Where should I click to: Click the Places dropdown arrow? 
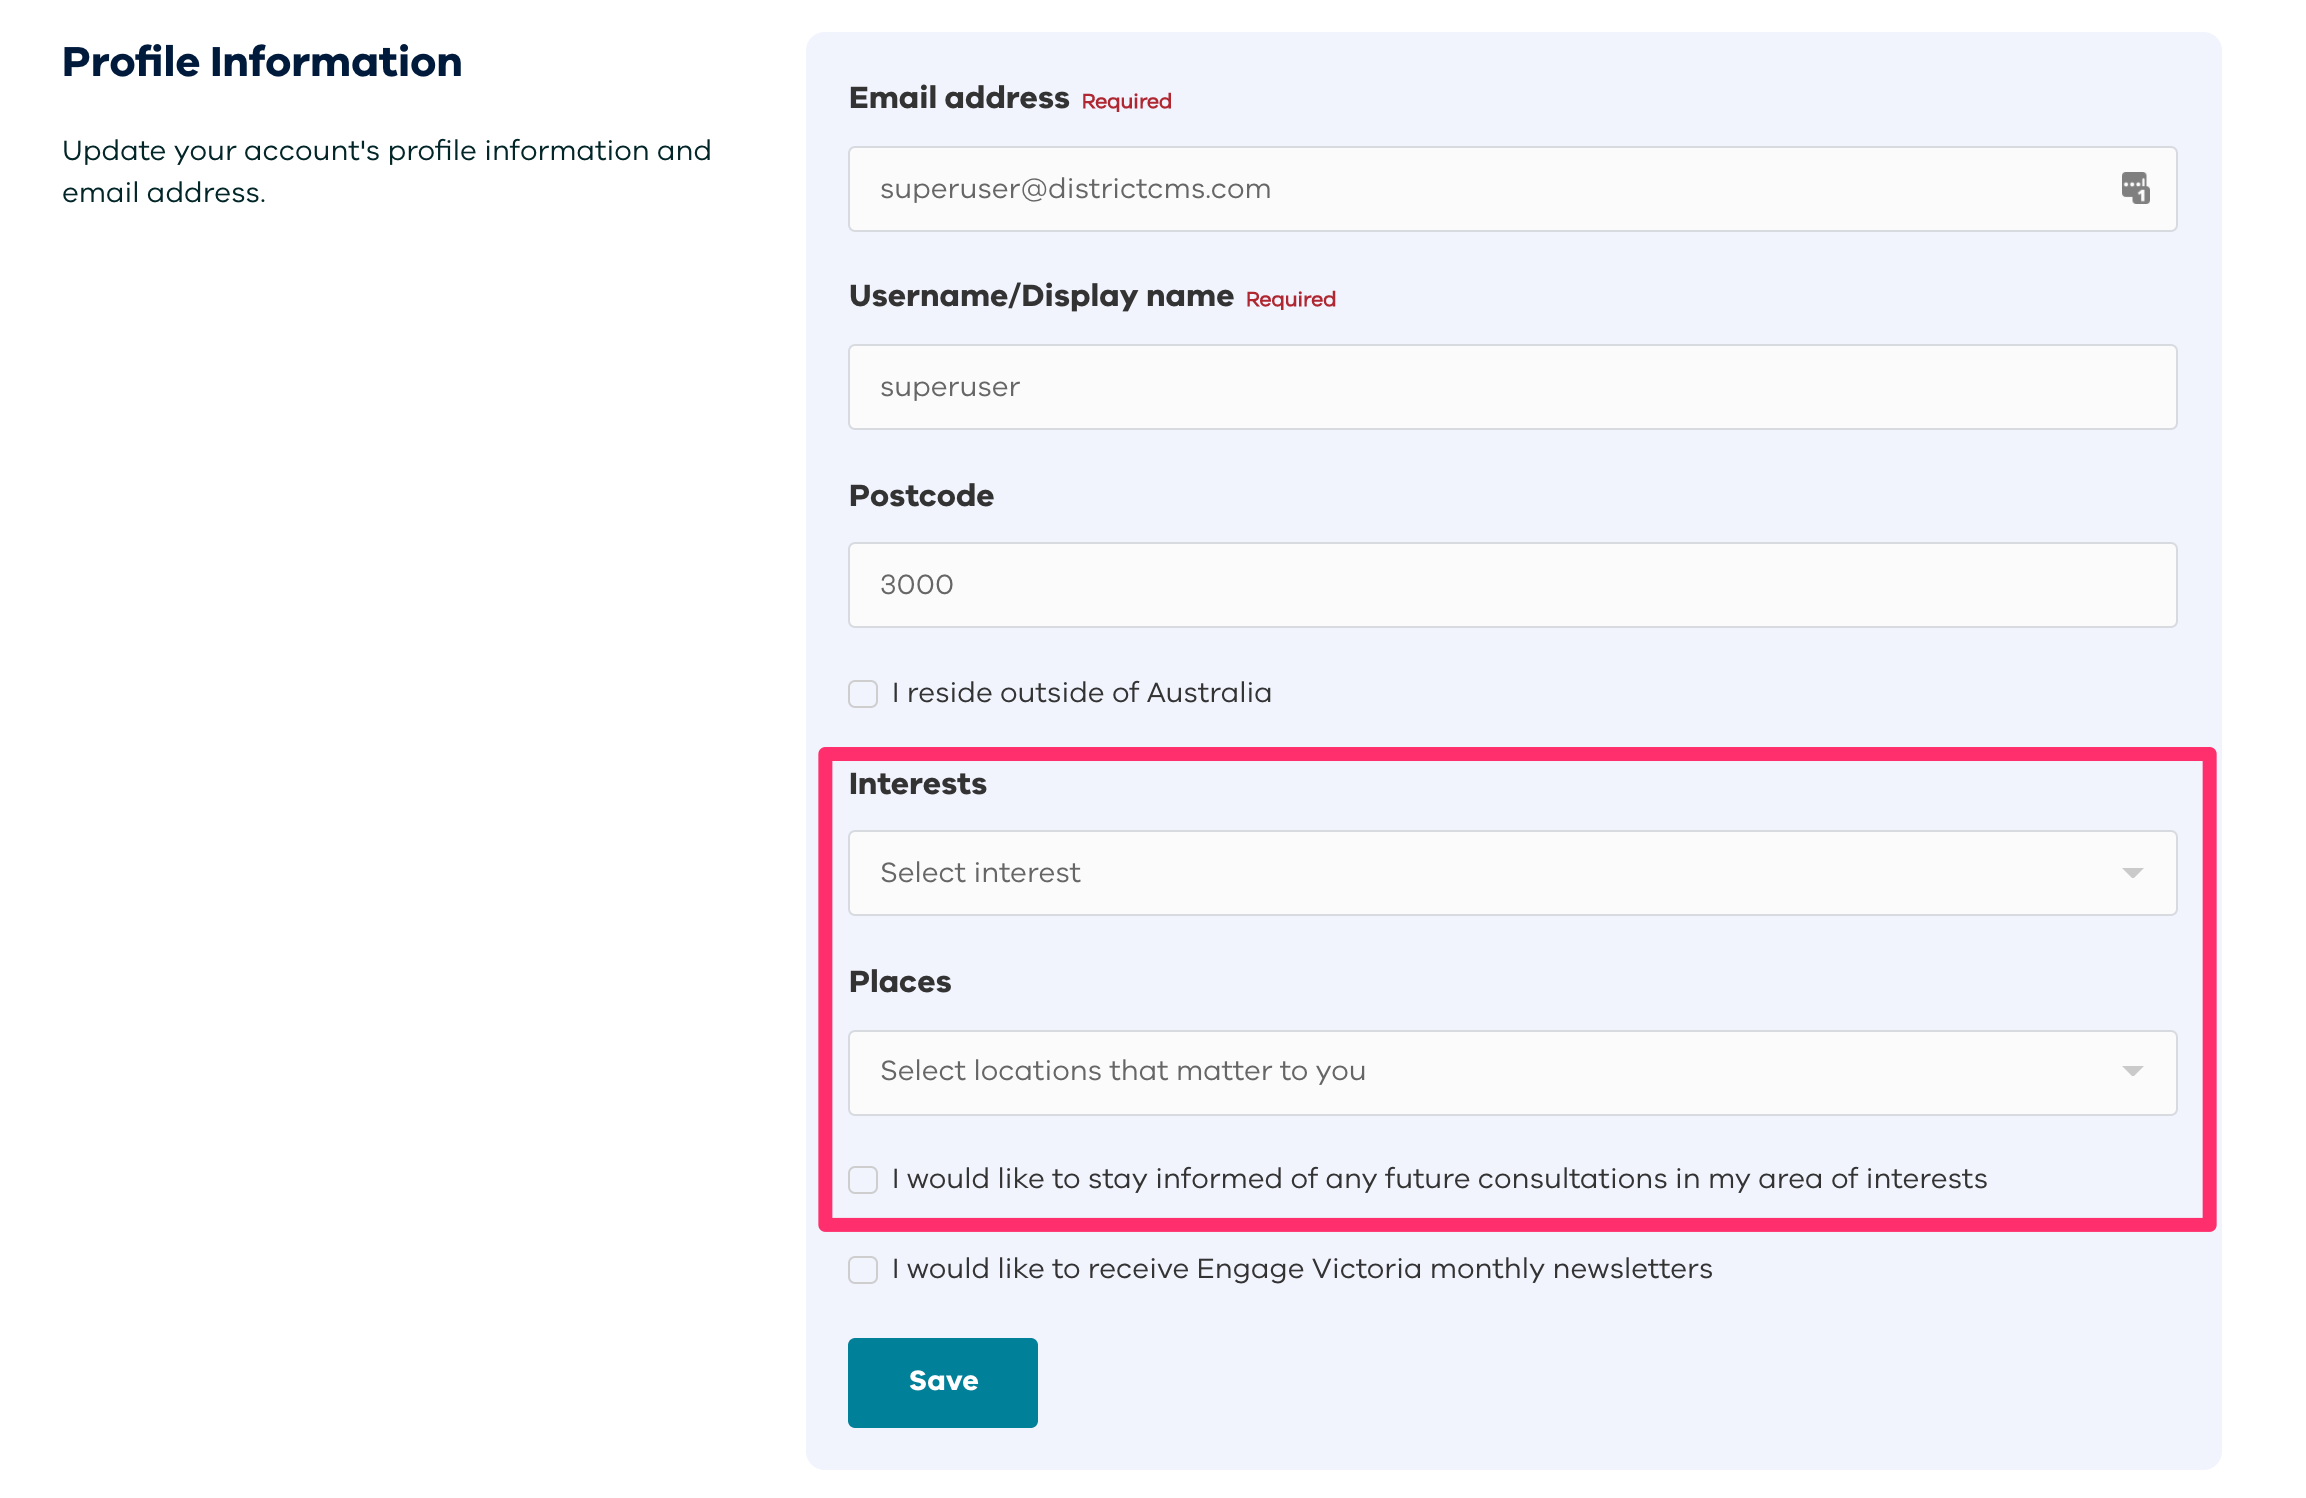coord(2132,1071)
